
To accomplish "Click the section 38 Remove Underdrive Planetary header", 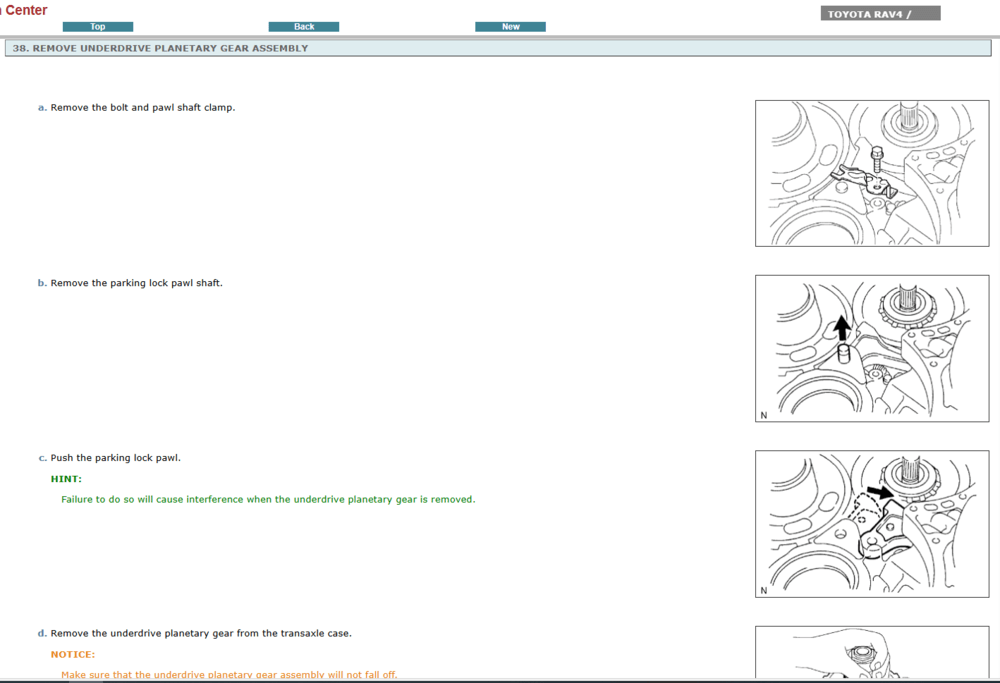I will coord(160,48).
